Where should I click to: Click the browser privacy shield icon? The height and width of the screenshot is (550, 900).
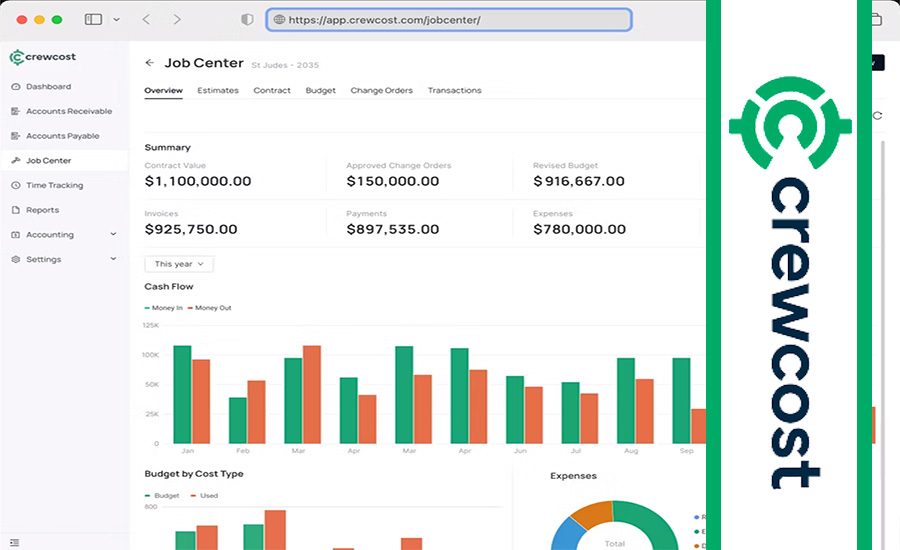[247, 19]
